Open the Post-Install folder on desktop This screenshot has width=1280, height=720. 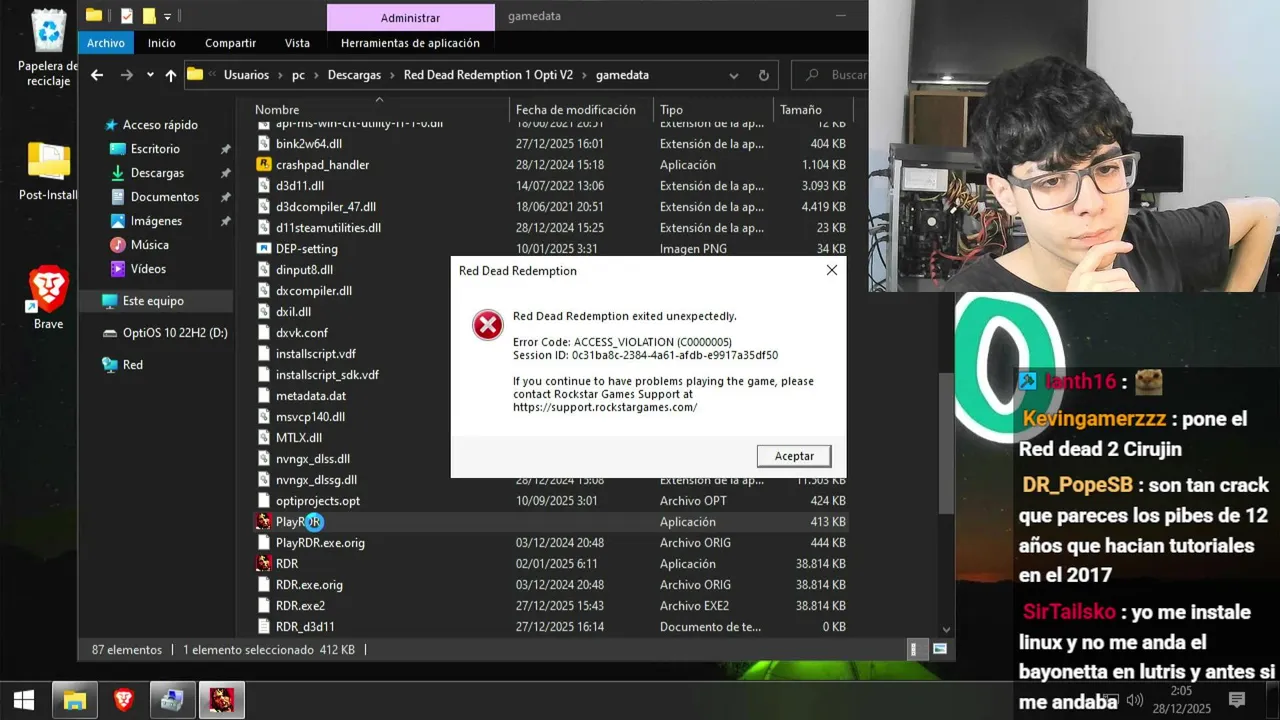point(48,171)
